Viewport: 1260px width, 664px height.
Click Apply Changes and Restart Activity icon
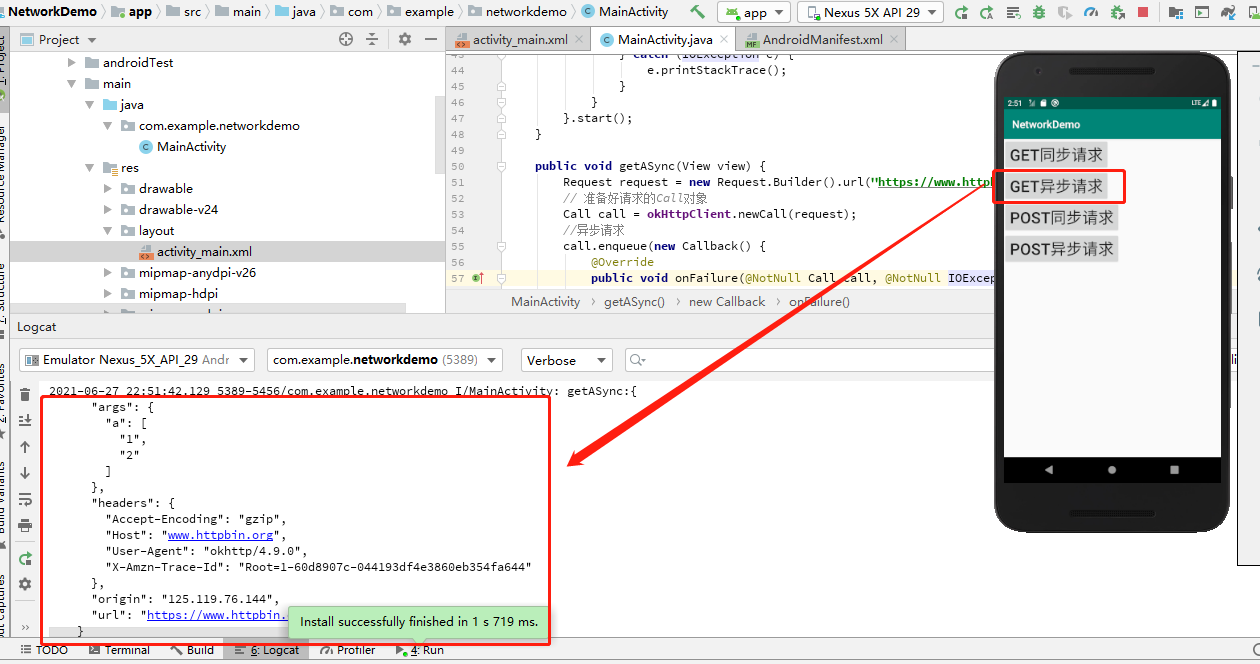point(987,13)
